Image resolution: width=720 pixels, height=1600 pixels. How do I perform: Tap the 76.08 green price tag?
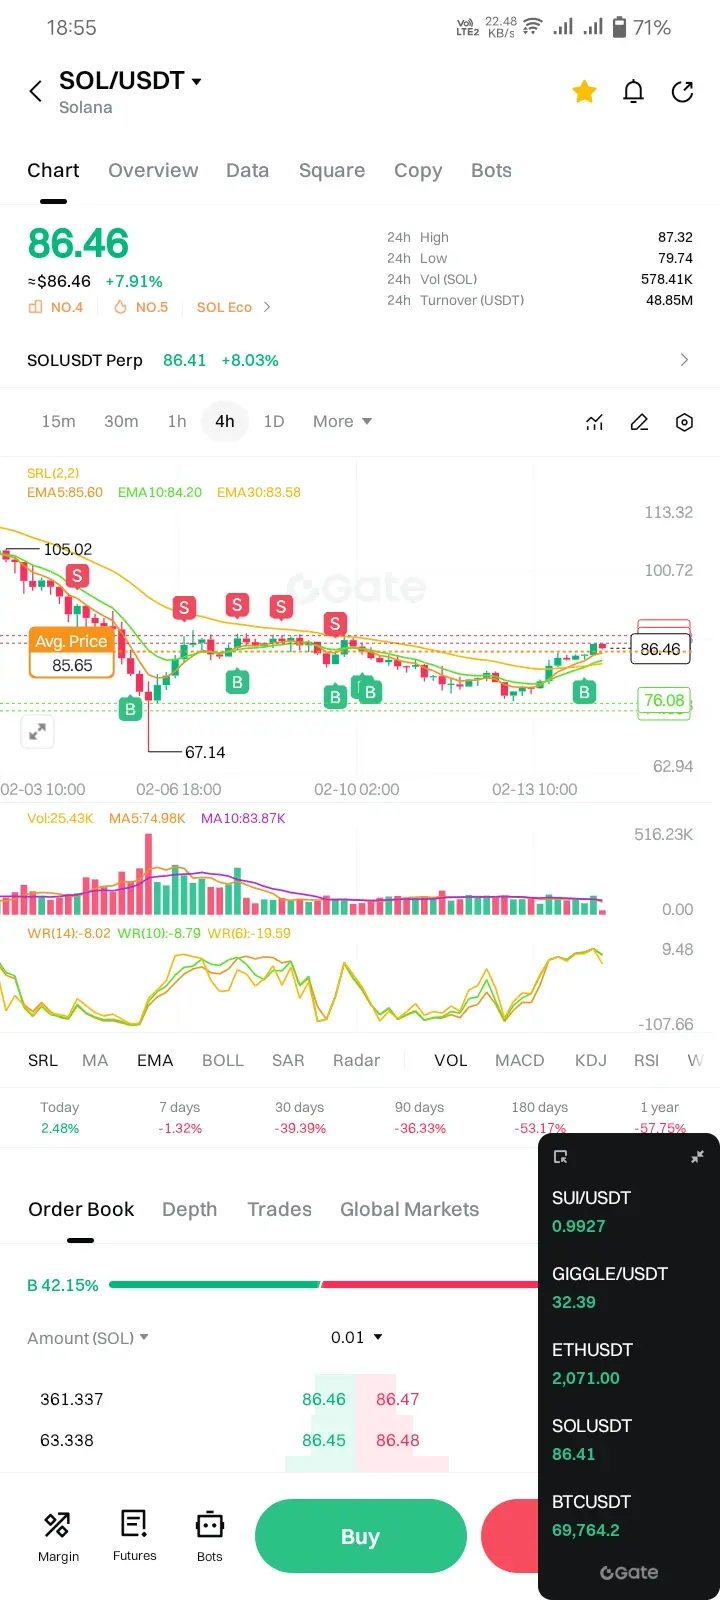(664, 700)
